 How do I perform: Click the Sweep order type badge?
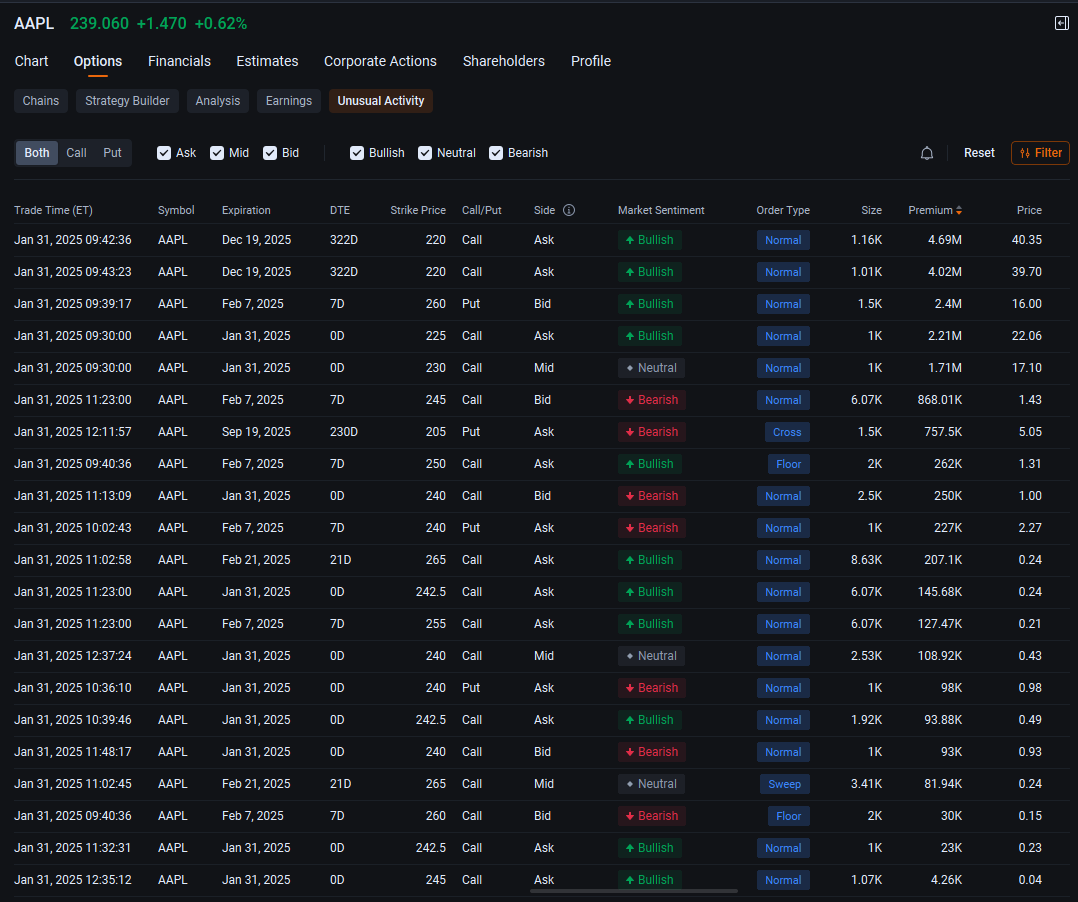pyautogui.click(x=784, y=784)
